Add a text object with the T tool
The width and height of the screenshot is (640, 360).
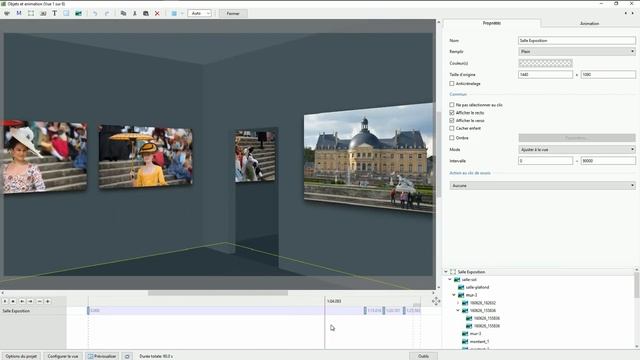54,13
